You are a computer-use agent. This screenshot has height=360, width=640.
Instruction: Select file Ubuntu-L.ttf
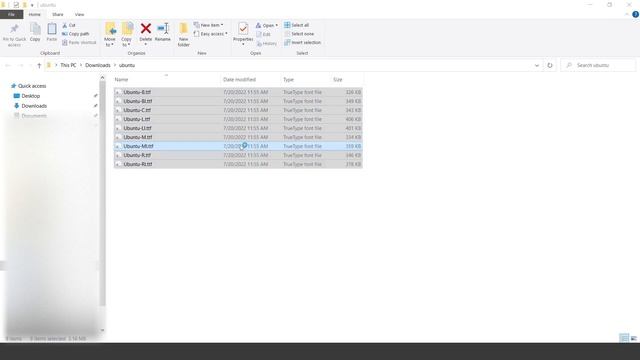coord(238,119)
